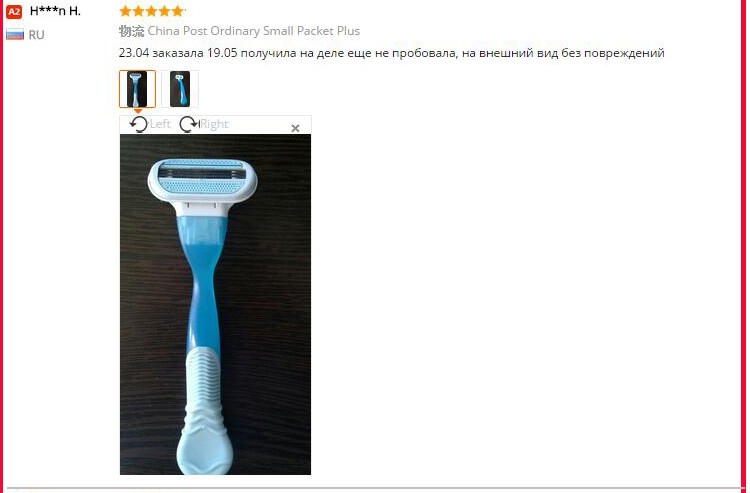Close the enlarged review photo viewer

tap(295, 128)
